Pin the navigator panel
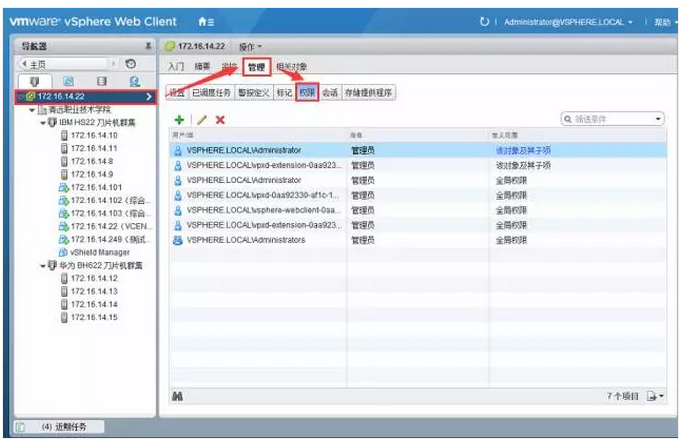Viewport: 683px width, 445px height. coord(148,46)
